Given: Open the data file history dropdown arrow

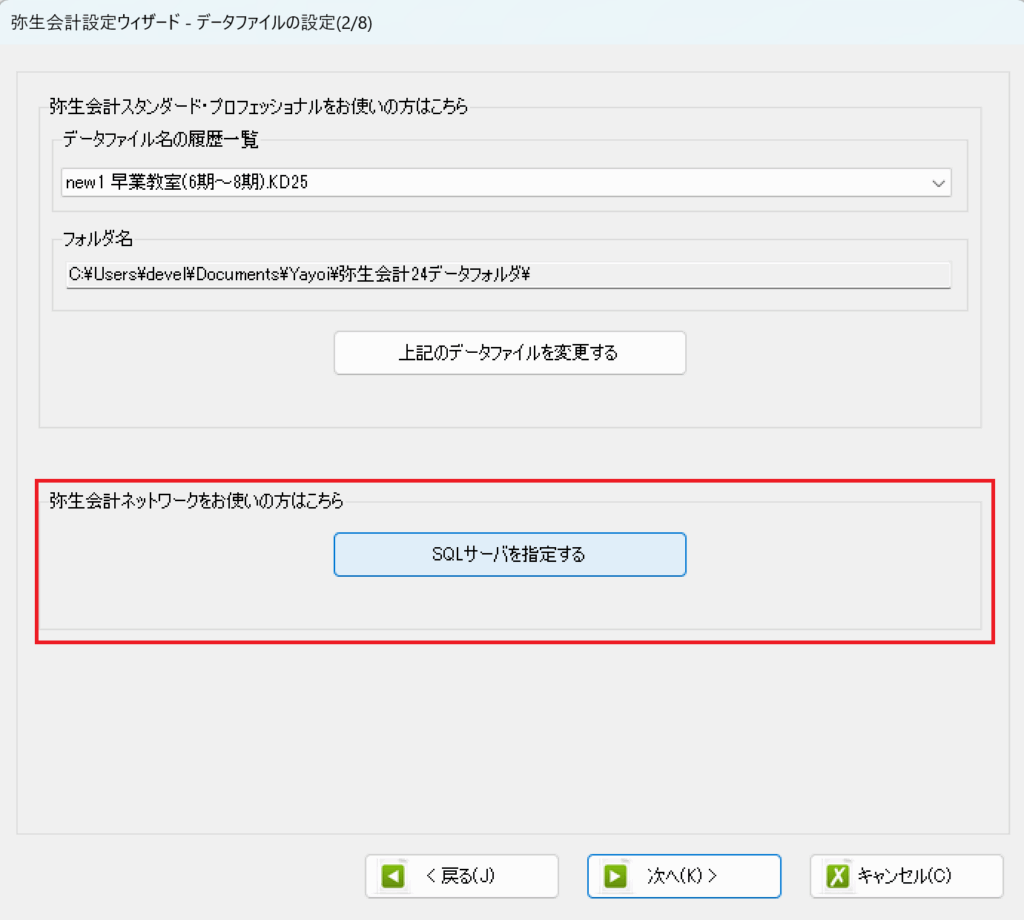Looking at the screenshot, I should [938, 183].
